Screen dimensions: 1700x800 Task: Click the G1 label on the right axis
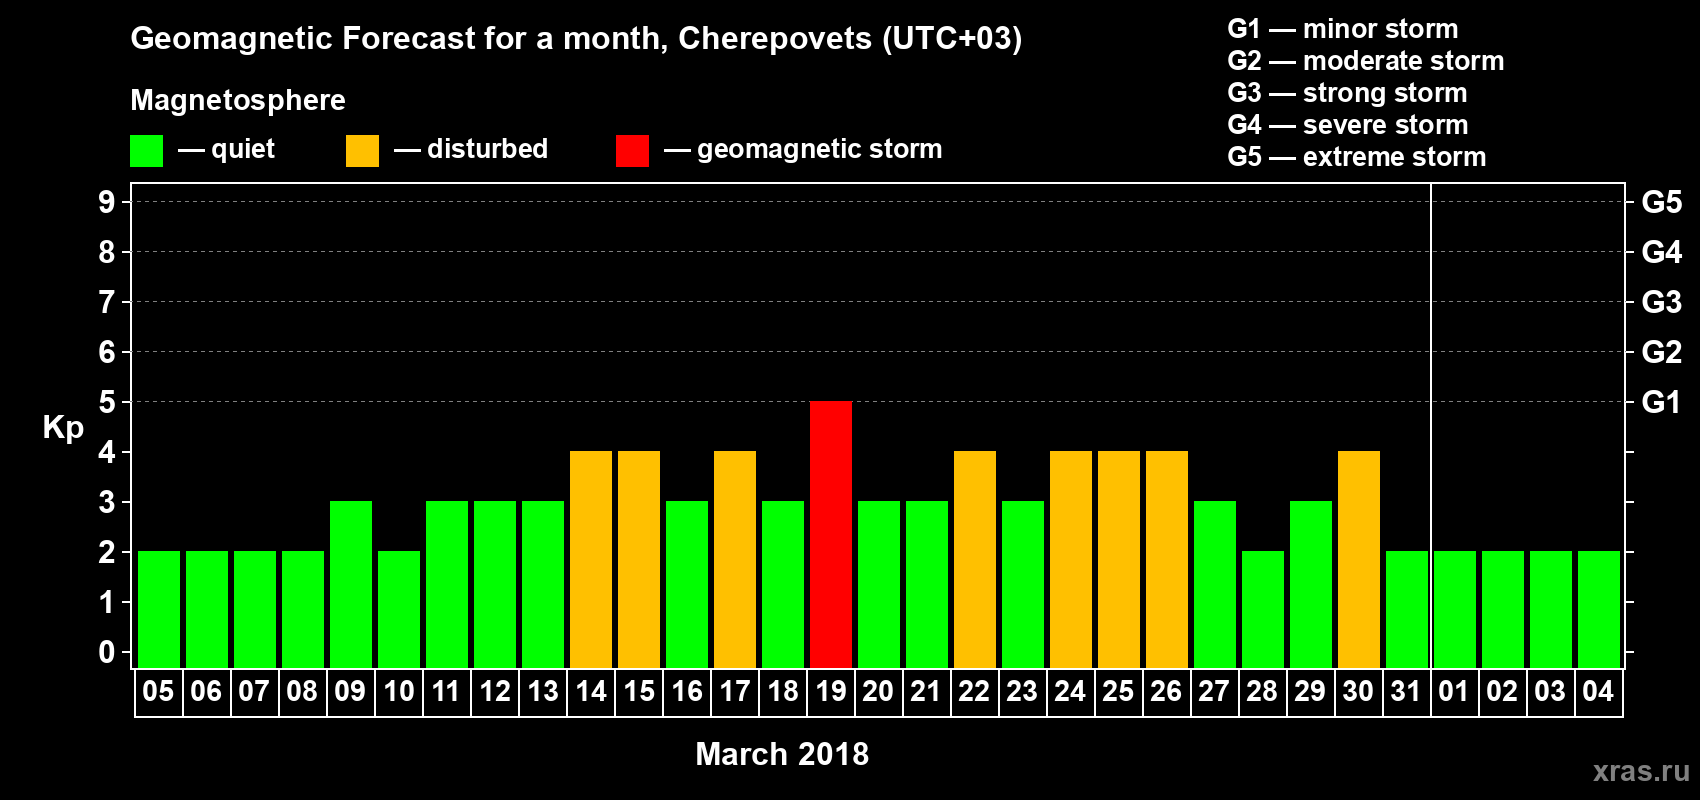tap(1662, 402)
